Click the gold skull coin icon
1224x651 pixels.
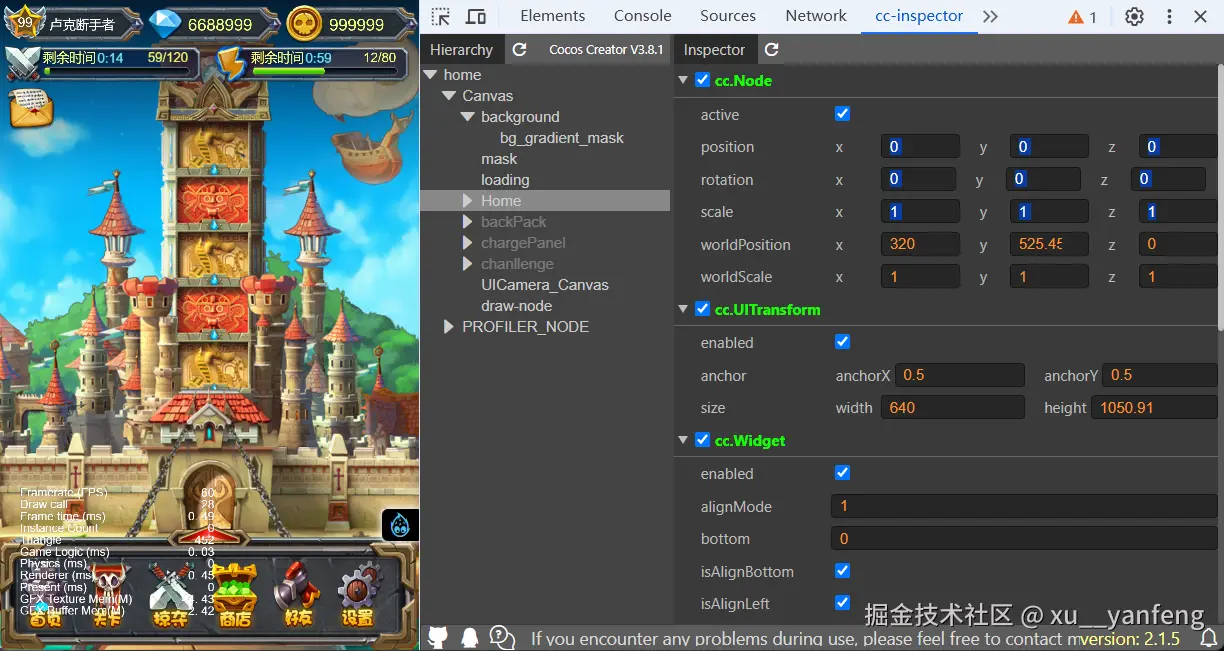(x=304, y=24)
